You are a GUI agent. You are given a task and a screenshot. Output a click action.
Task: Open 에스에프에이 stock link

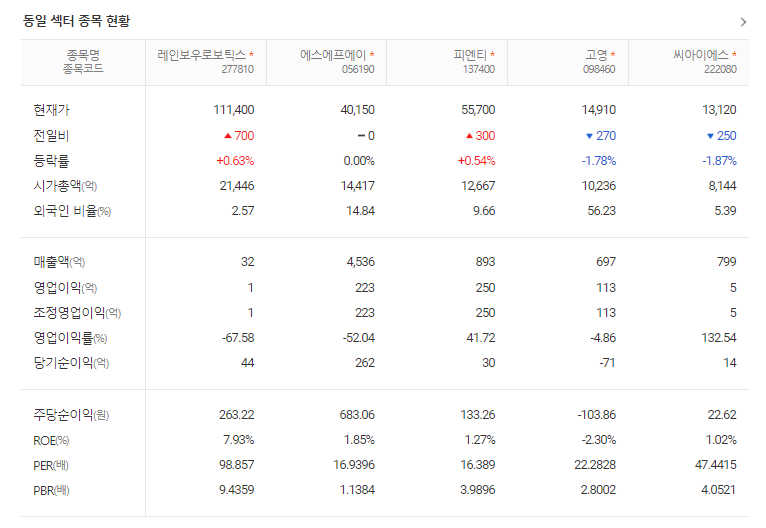click(333, 55)
